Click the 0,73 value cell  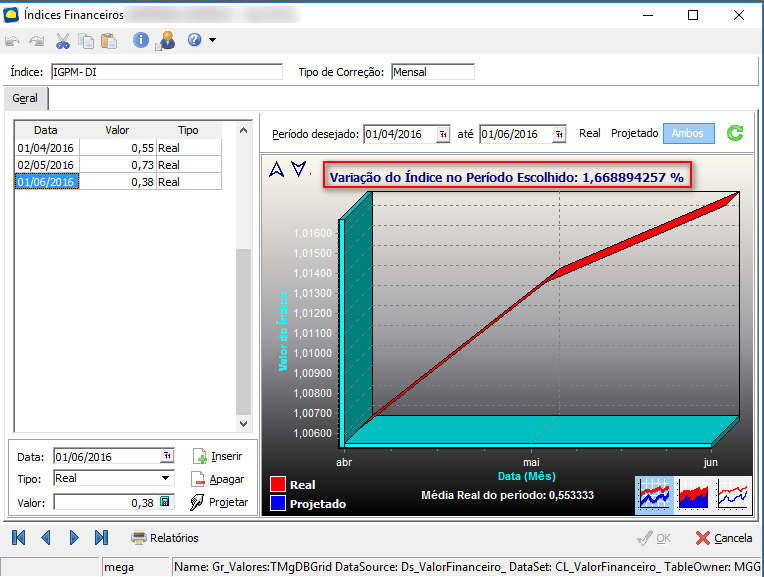coord(118,165)
